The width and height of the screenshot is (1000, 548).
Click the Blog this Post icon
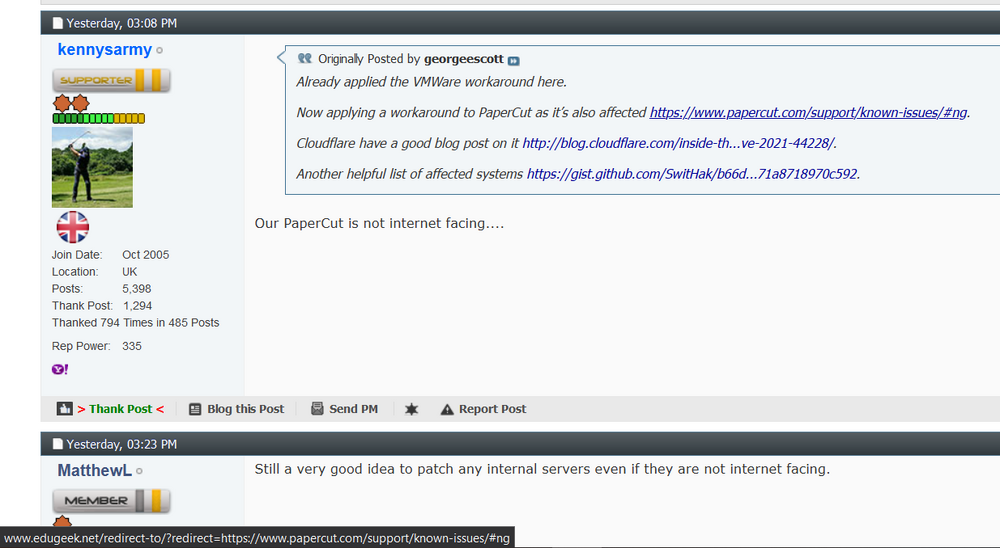tap(195, 409)
